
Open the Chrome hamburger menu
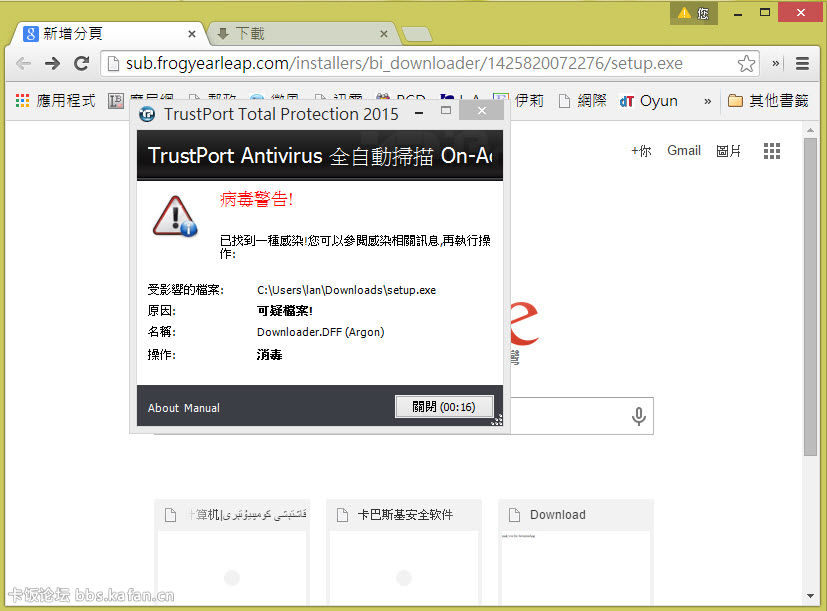click(x=802, y=63)
